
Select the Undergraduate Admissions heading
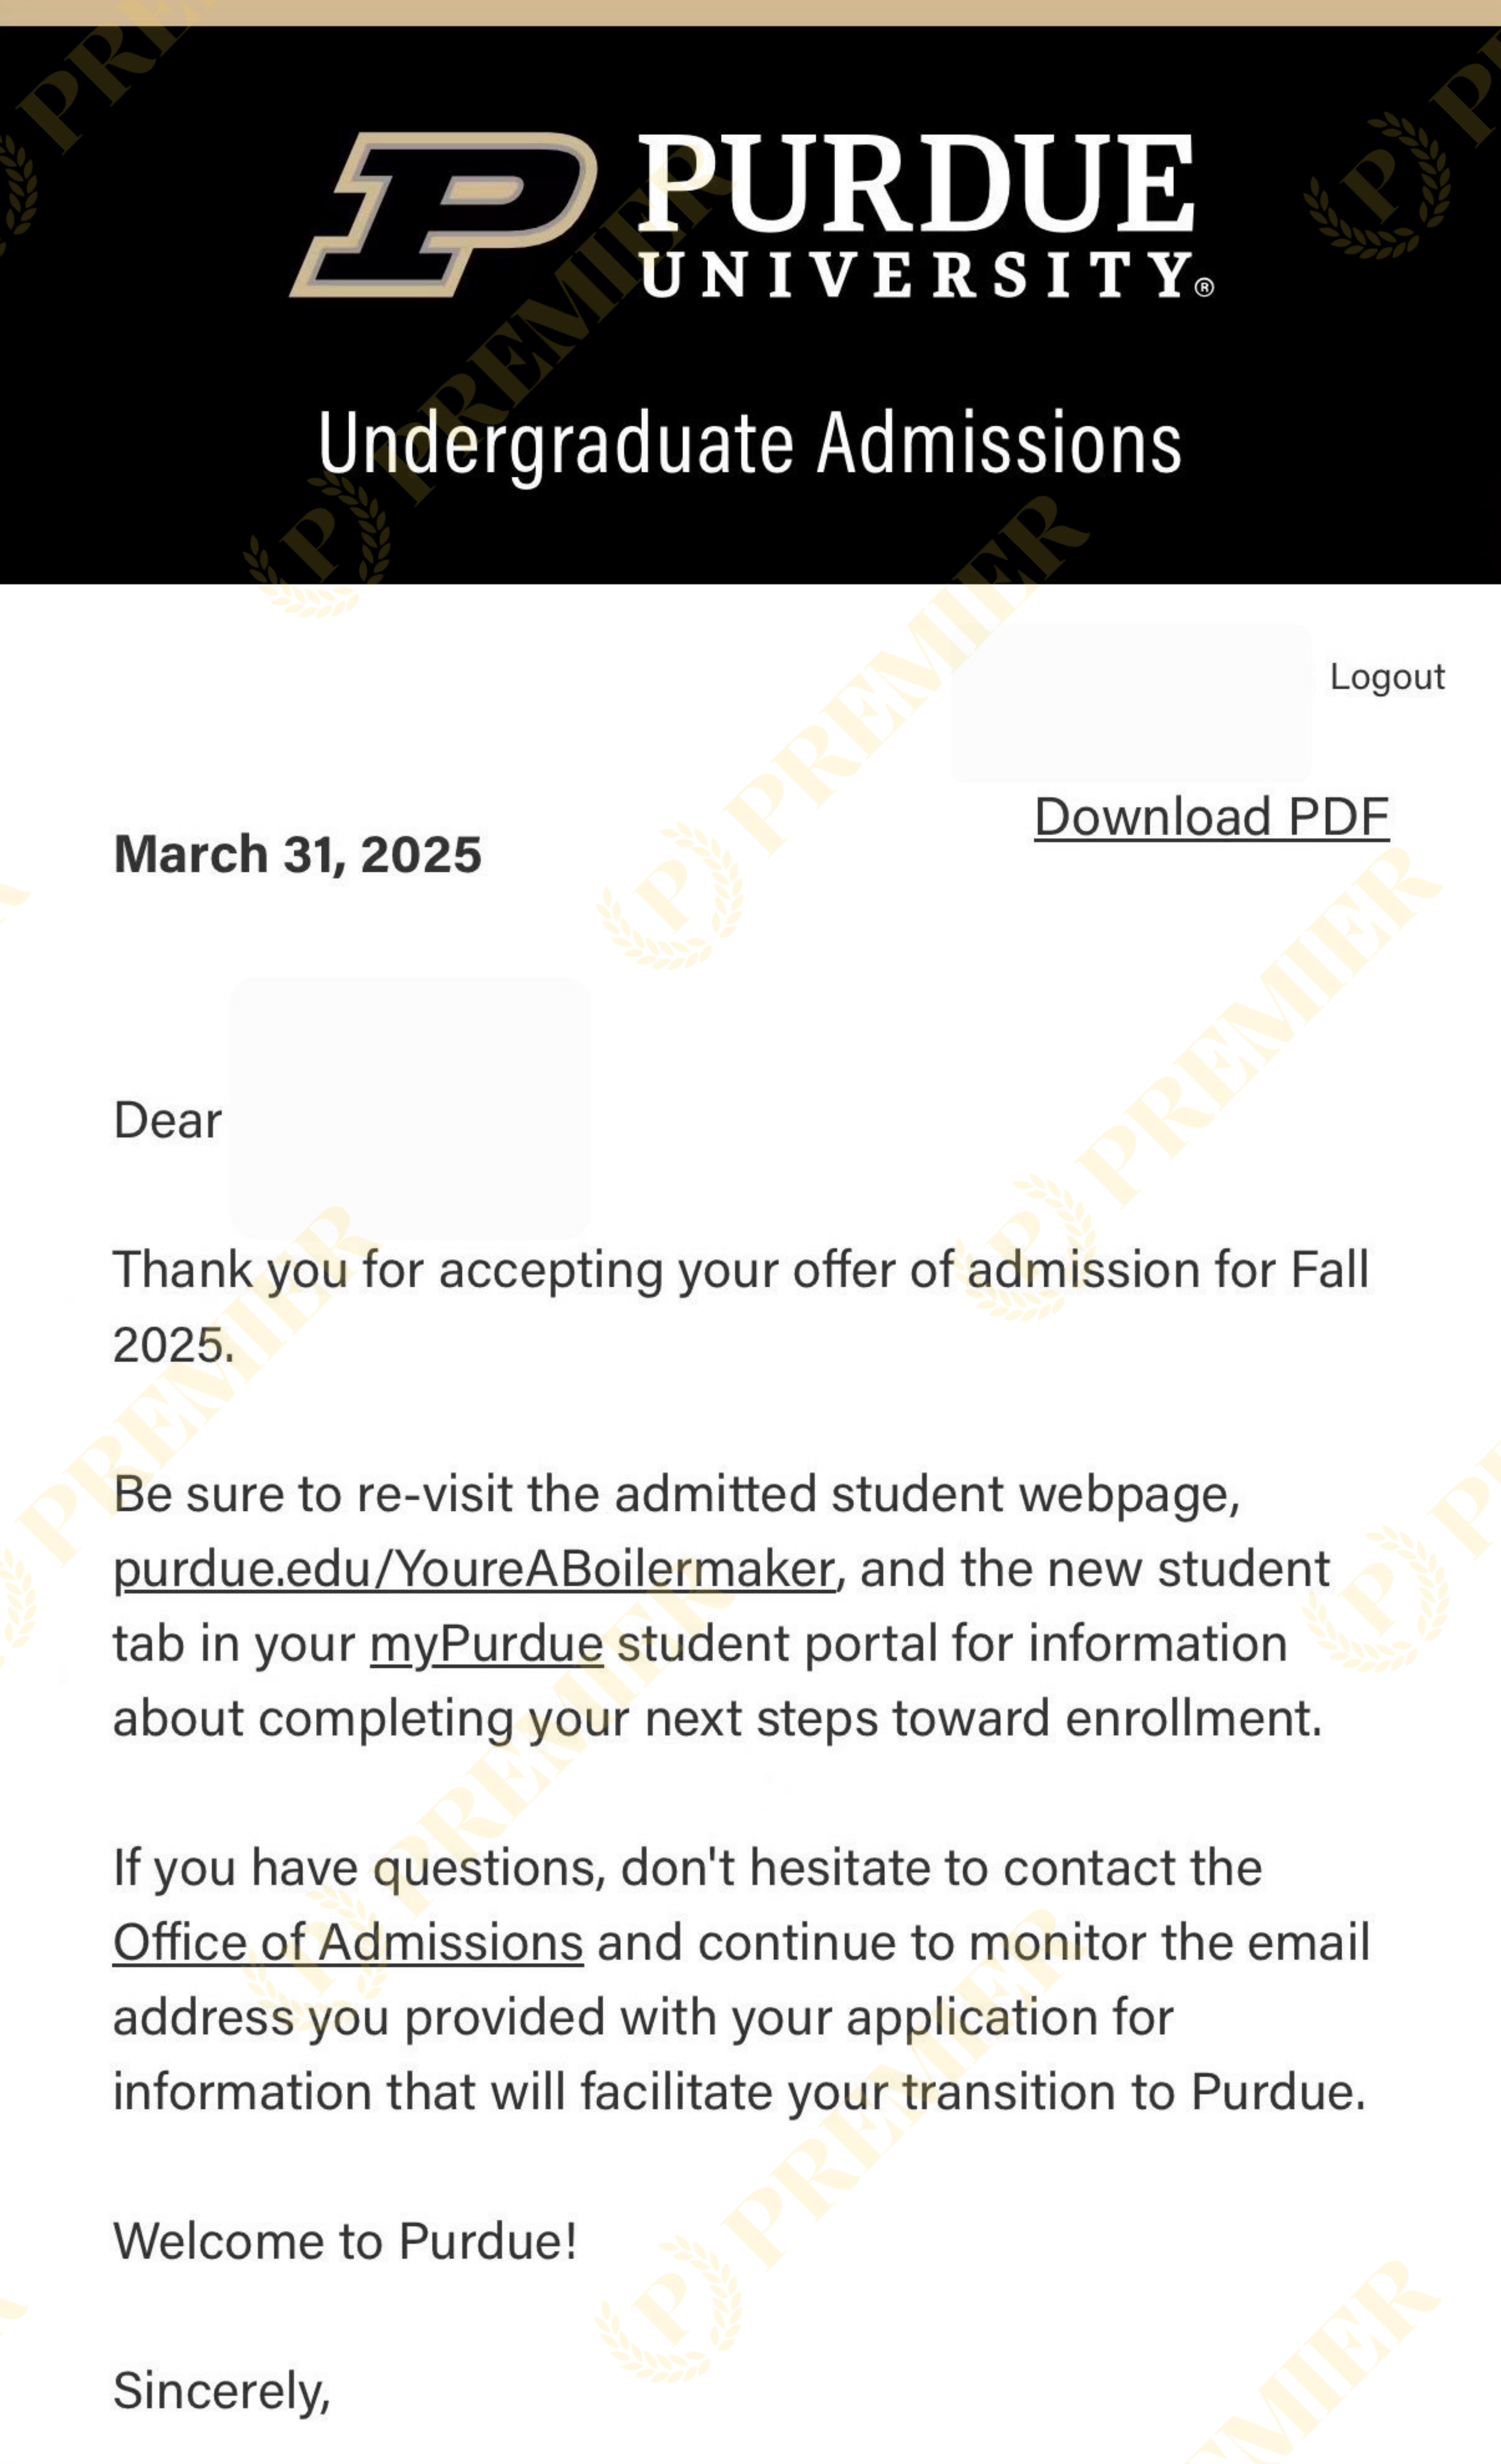pyautogui.click(x=749, y=443)
